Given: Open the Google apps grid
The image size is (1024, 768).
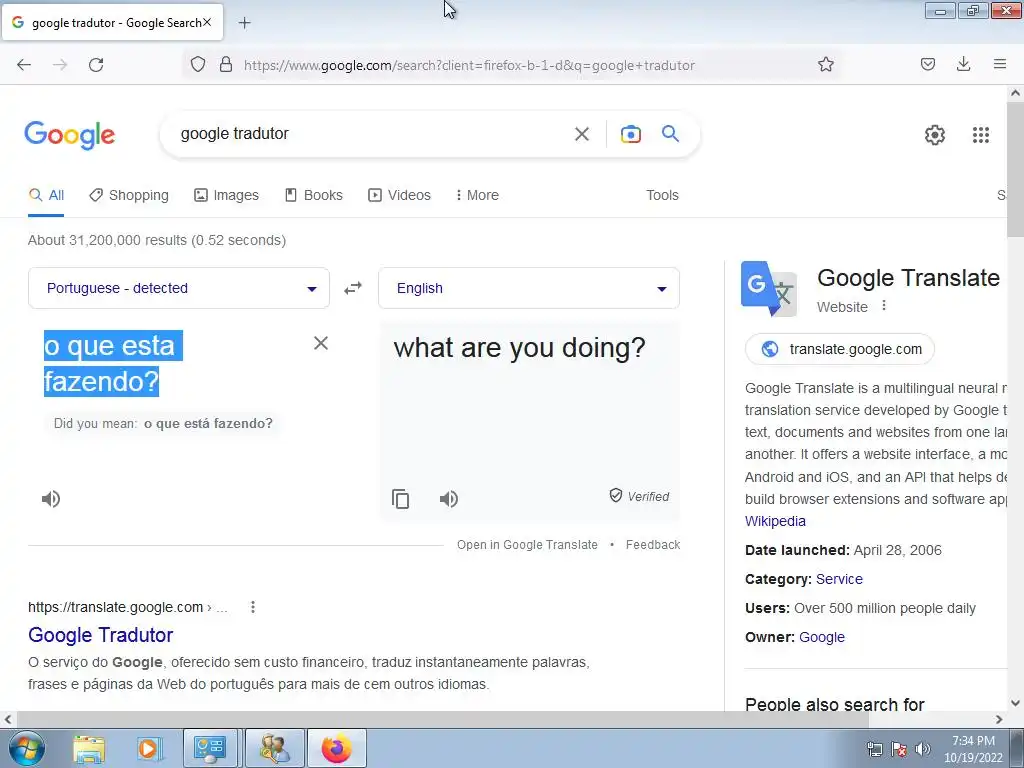Looking at the screenshot, I should [x=981, y=135].
